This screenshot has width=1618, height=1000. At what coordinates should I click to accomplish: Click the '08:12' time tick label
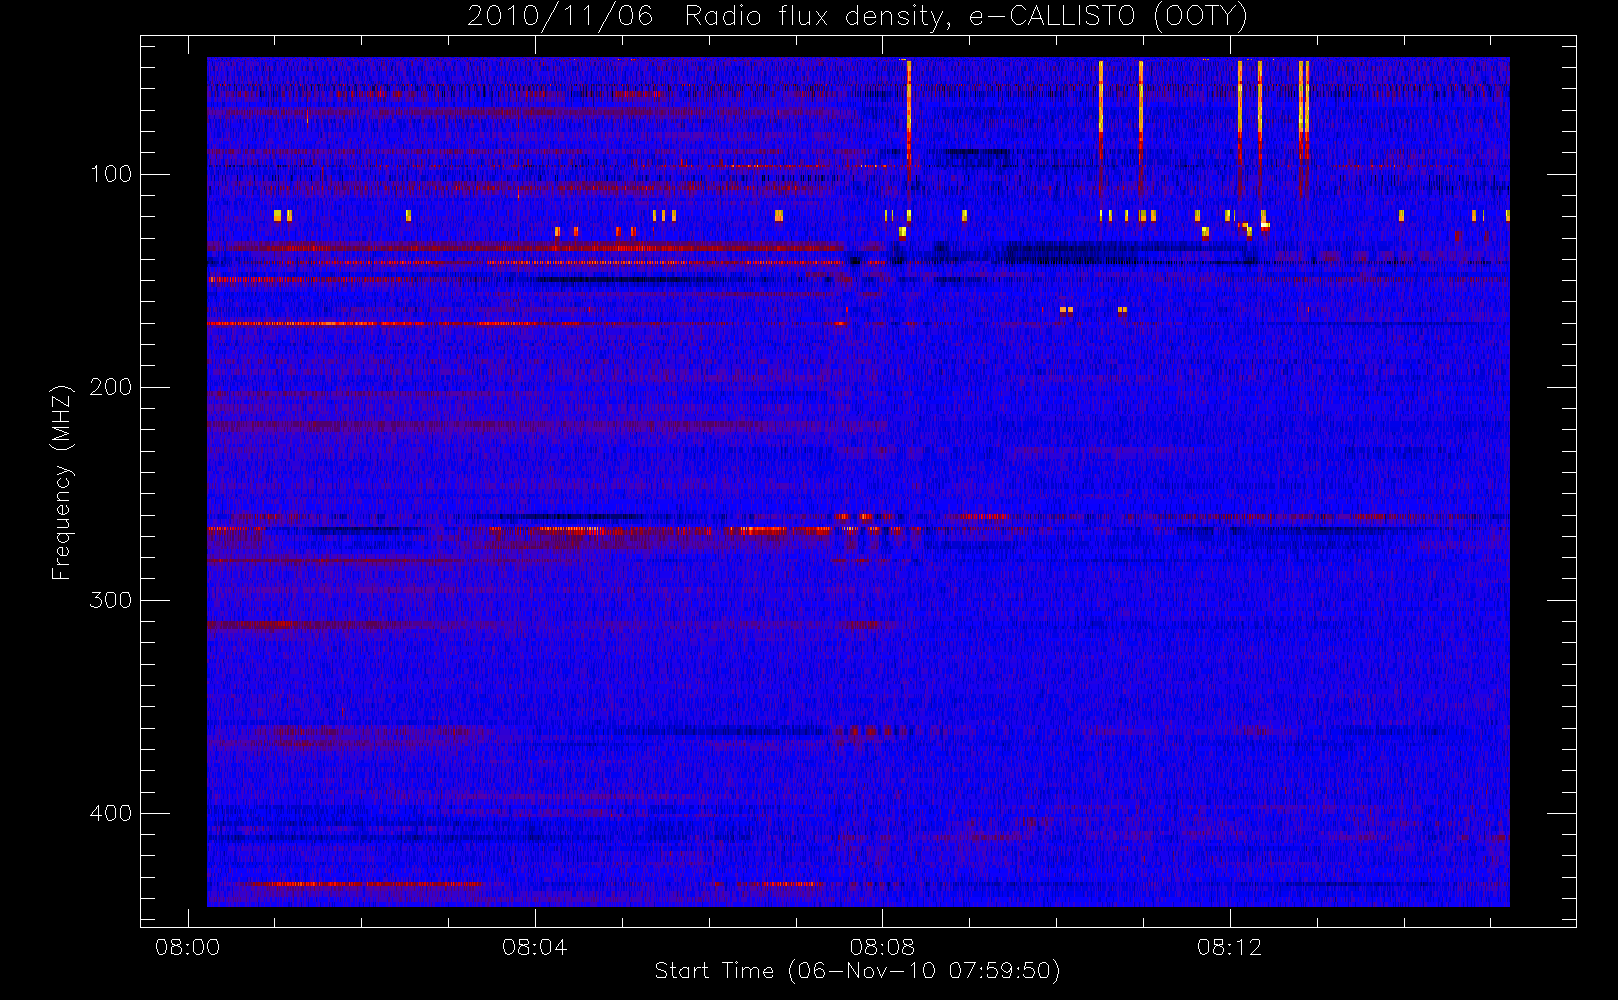pos(1229,947)
